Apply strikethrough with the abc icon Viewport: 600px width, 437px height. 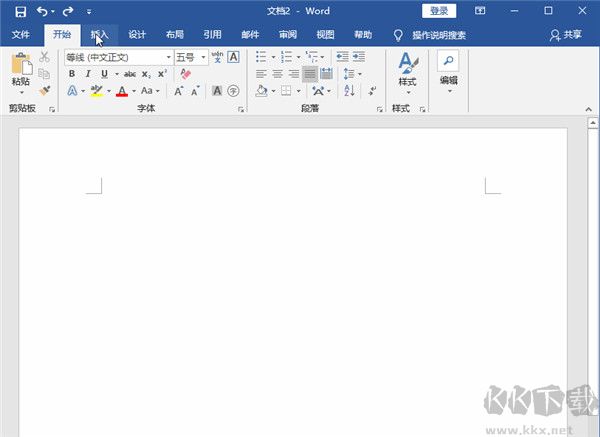coord(130,74)
